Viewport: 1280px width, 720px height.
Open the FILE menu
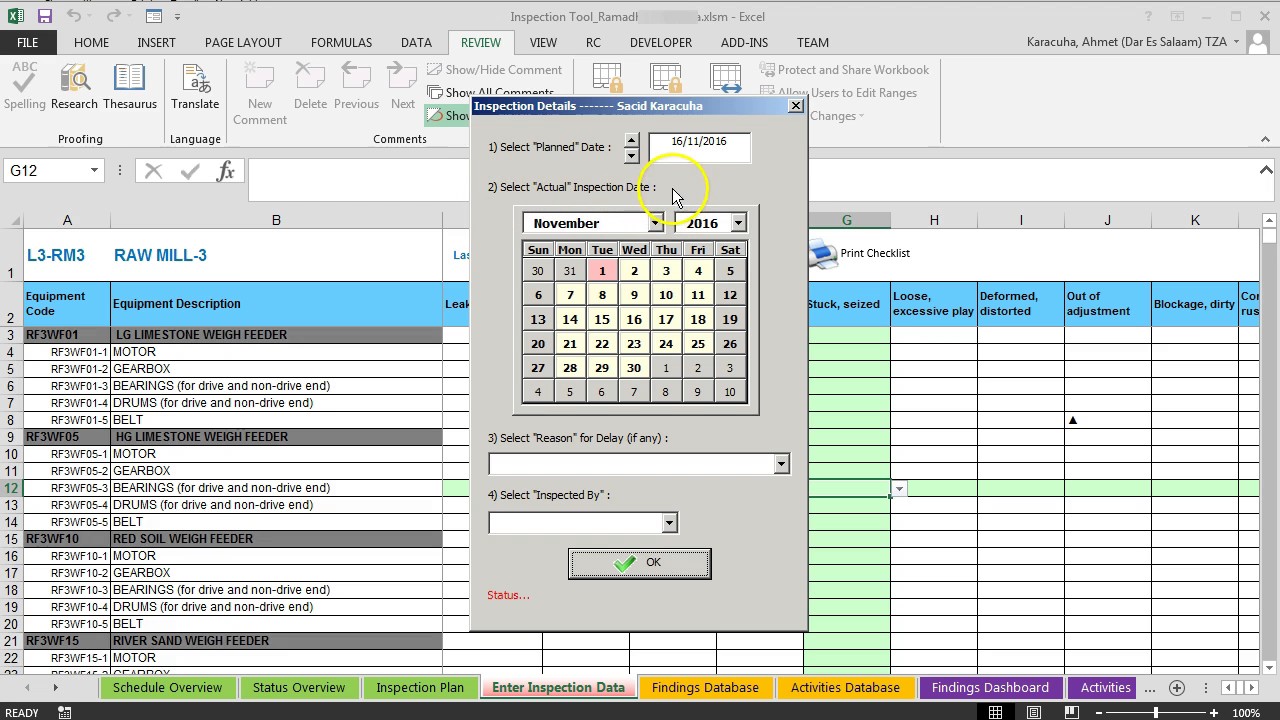click(27, 43)
